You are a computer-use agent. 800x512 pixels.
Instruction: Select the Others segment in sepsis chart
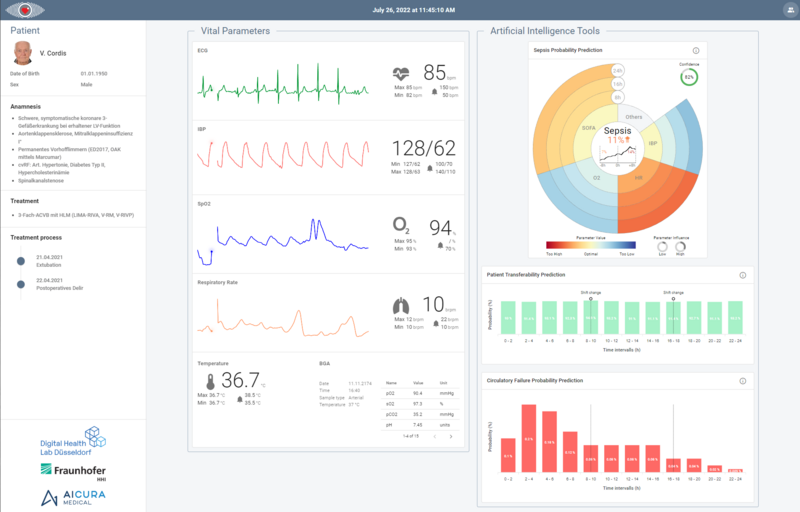coord(633,117)
